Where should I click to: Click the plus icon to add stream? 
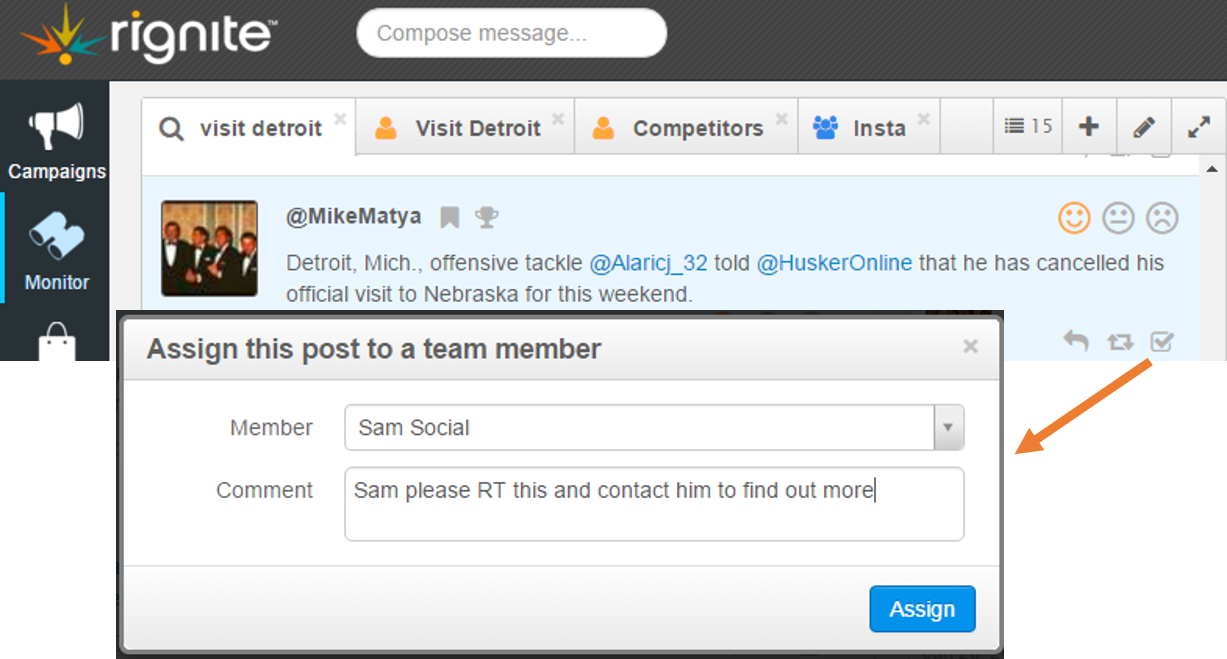pos(1089,126)
